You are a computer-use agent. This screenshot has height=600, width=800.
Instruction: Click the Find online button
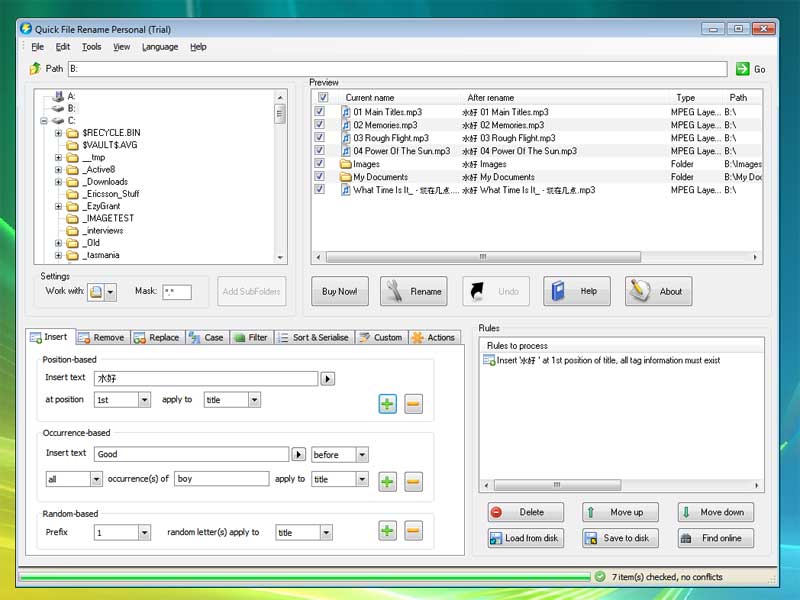715,538
